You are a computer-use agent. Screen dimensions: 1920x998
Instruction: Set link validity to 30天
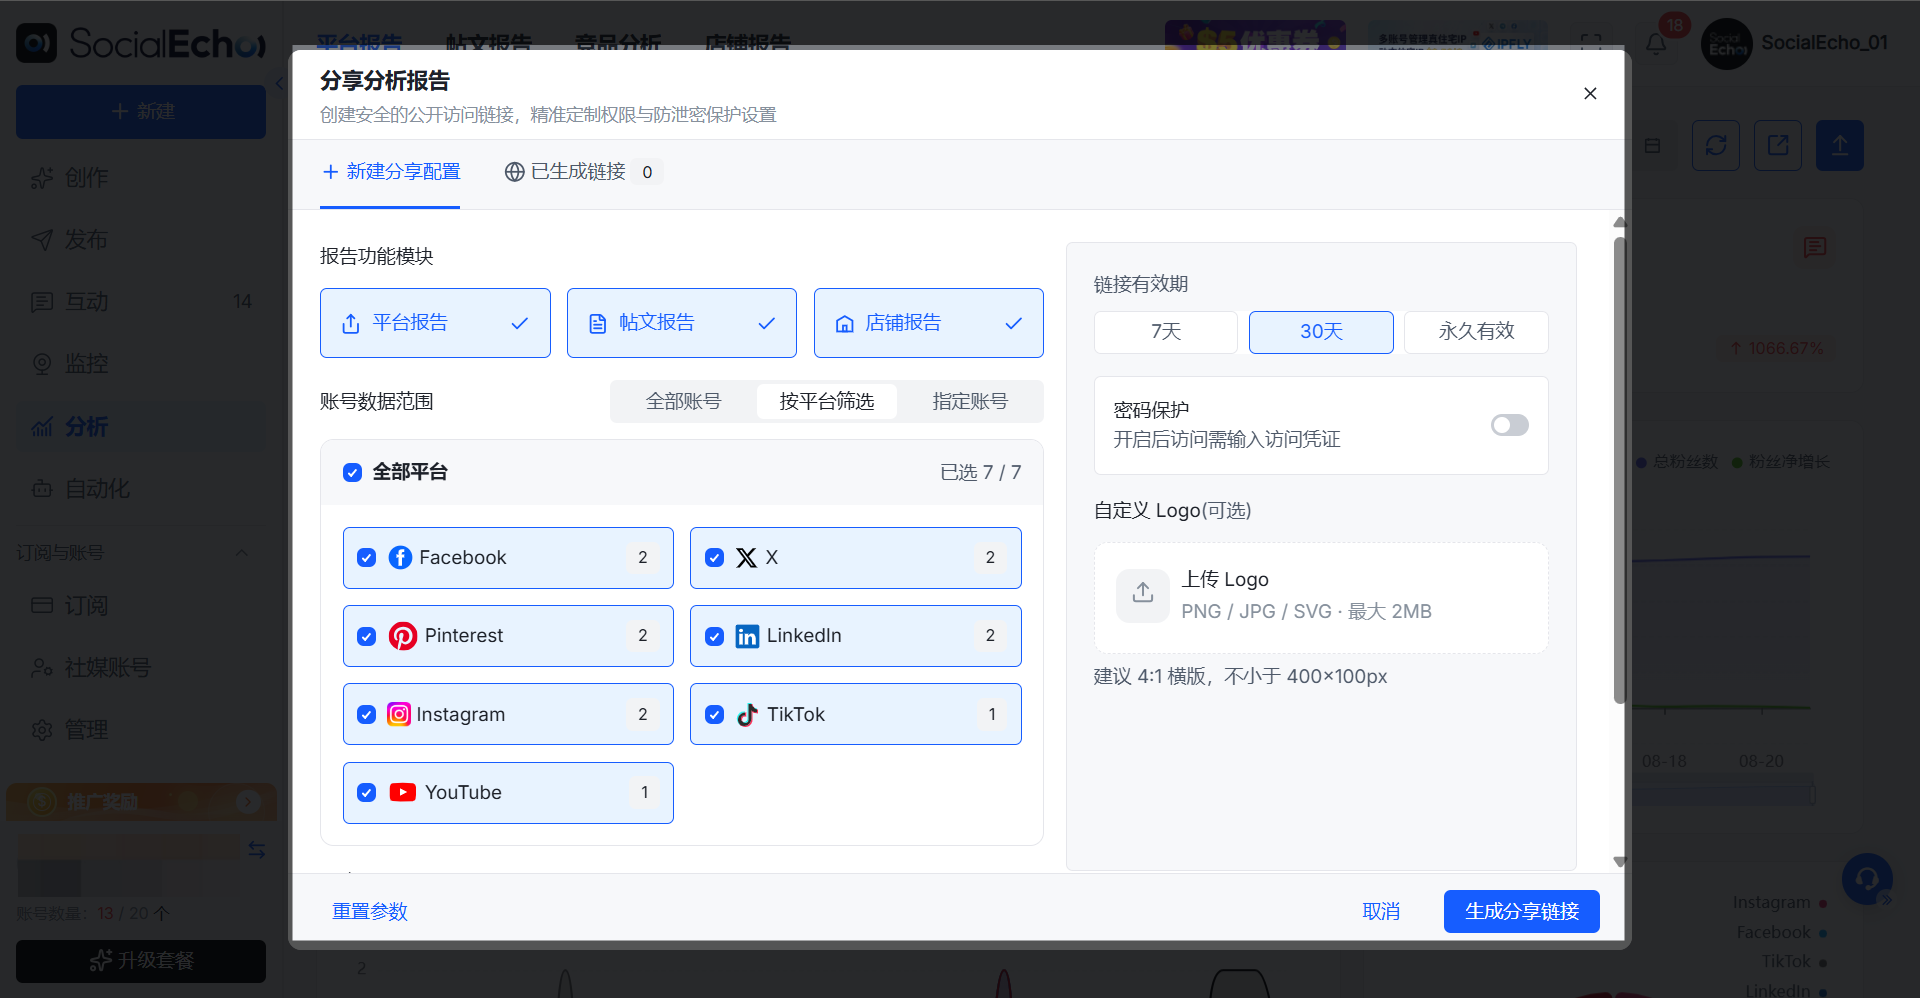click(x=1321, y=332)
